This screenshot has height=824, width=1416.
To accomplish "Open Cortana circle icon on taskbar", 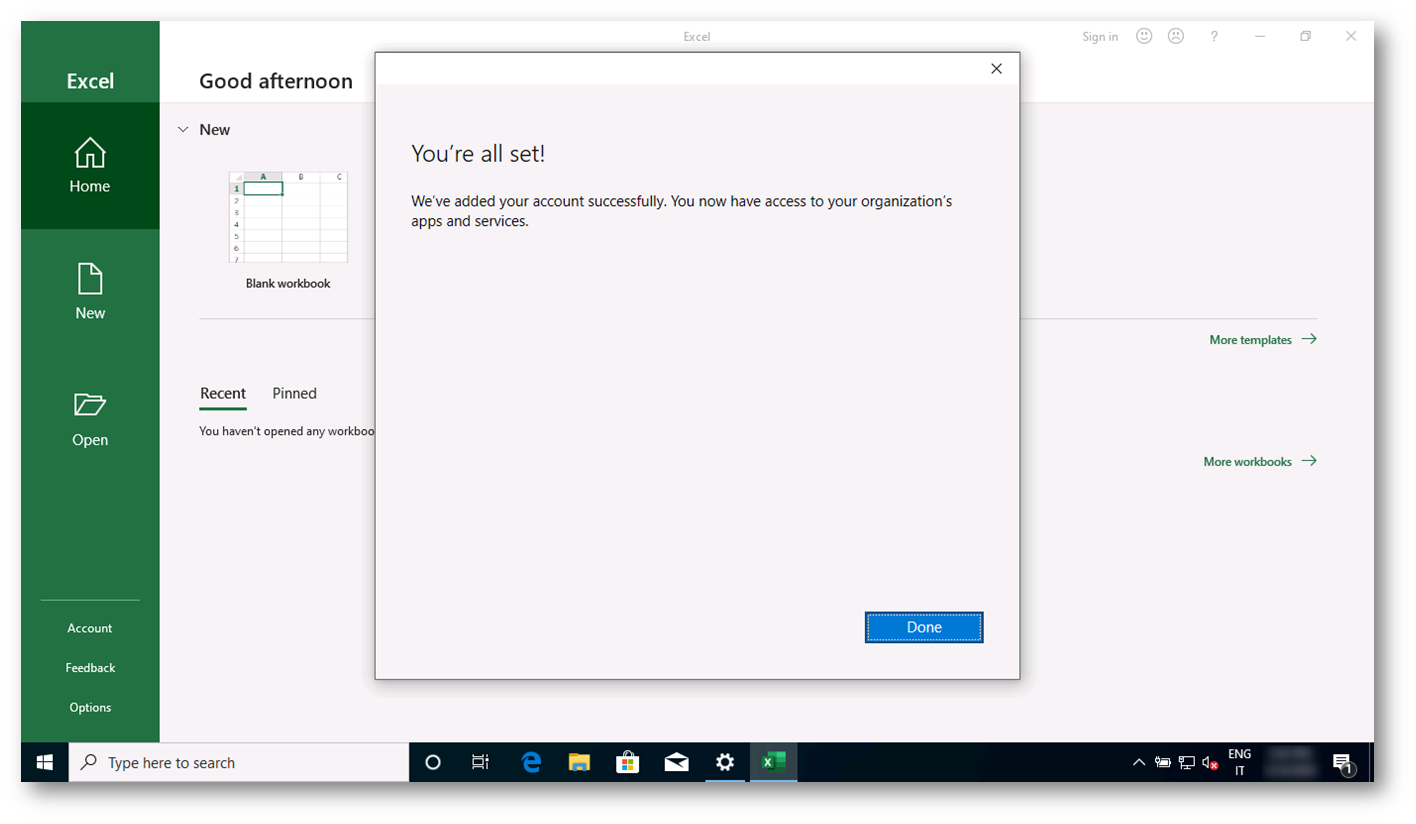I will 433,762.
